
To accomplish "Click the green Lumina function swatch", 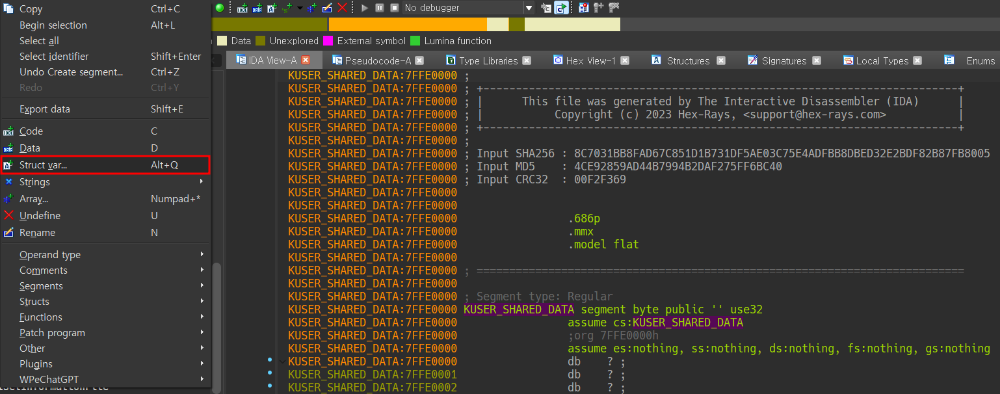I will point(415,41).
